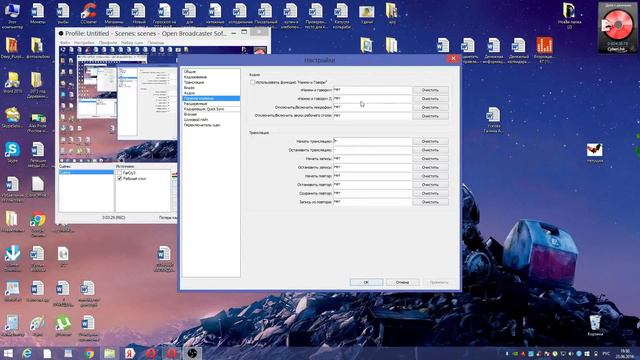The width and height of the screenshot is (640, 360).
Task: Focus the 'Остановить запись' hotkey field
Action: [372, 167]
